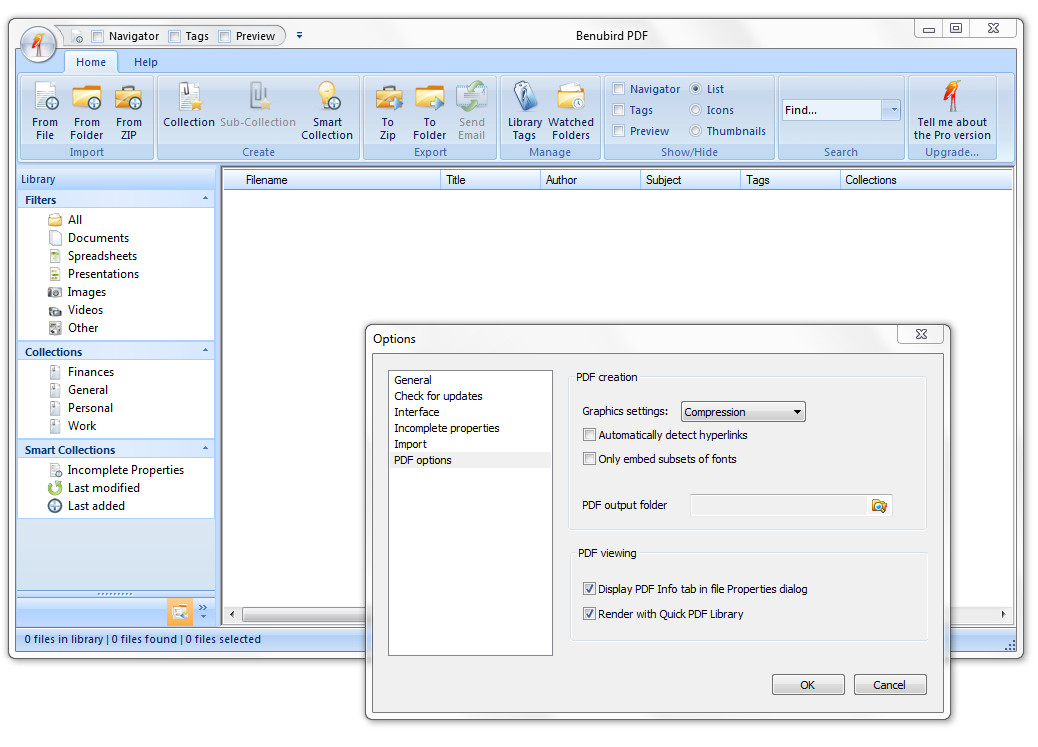1038x747 pixels.
Task: Create a Smart Collection
Action: pyautogui.click(x=327, y=111)
